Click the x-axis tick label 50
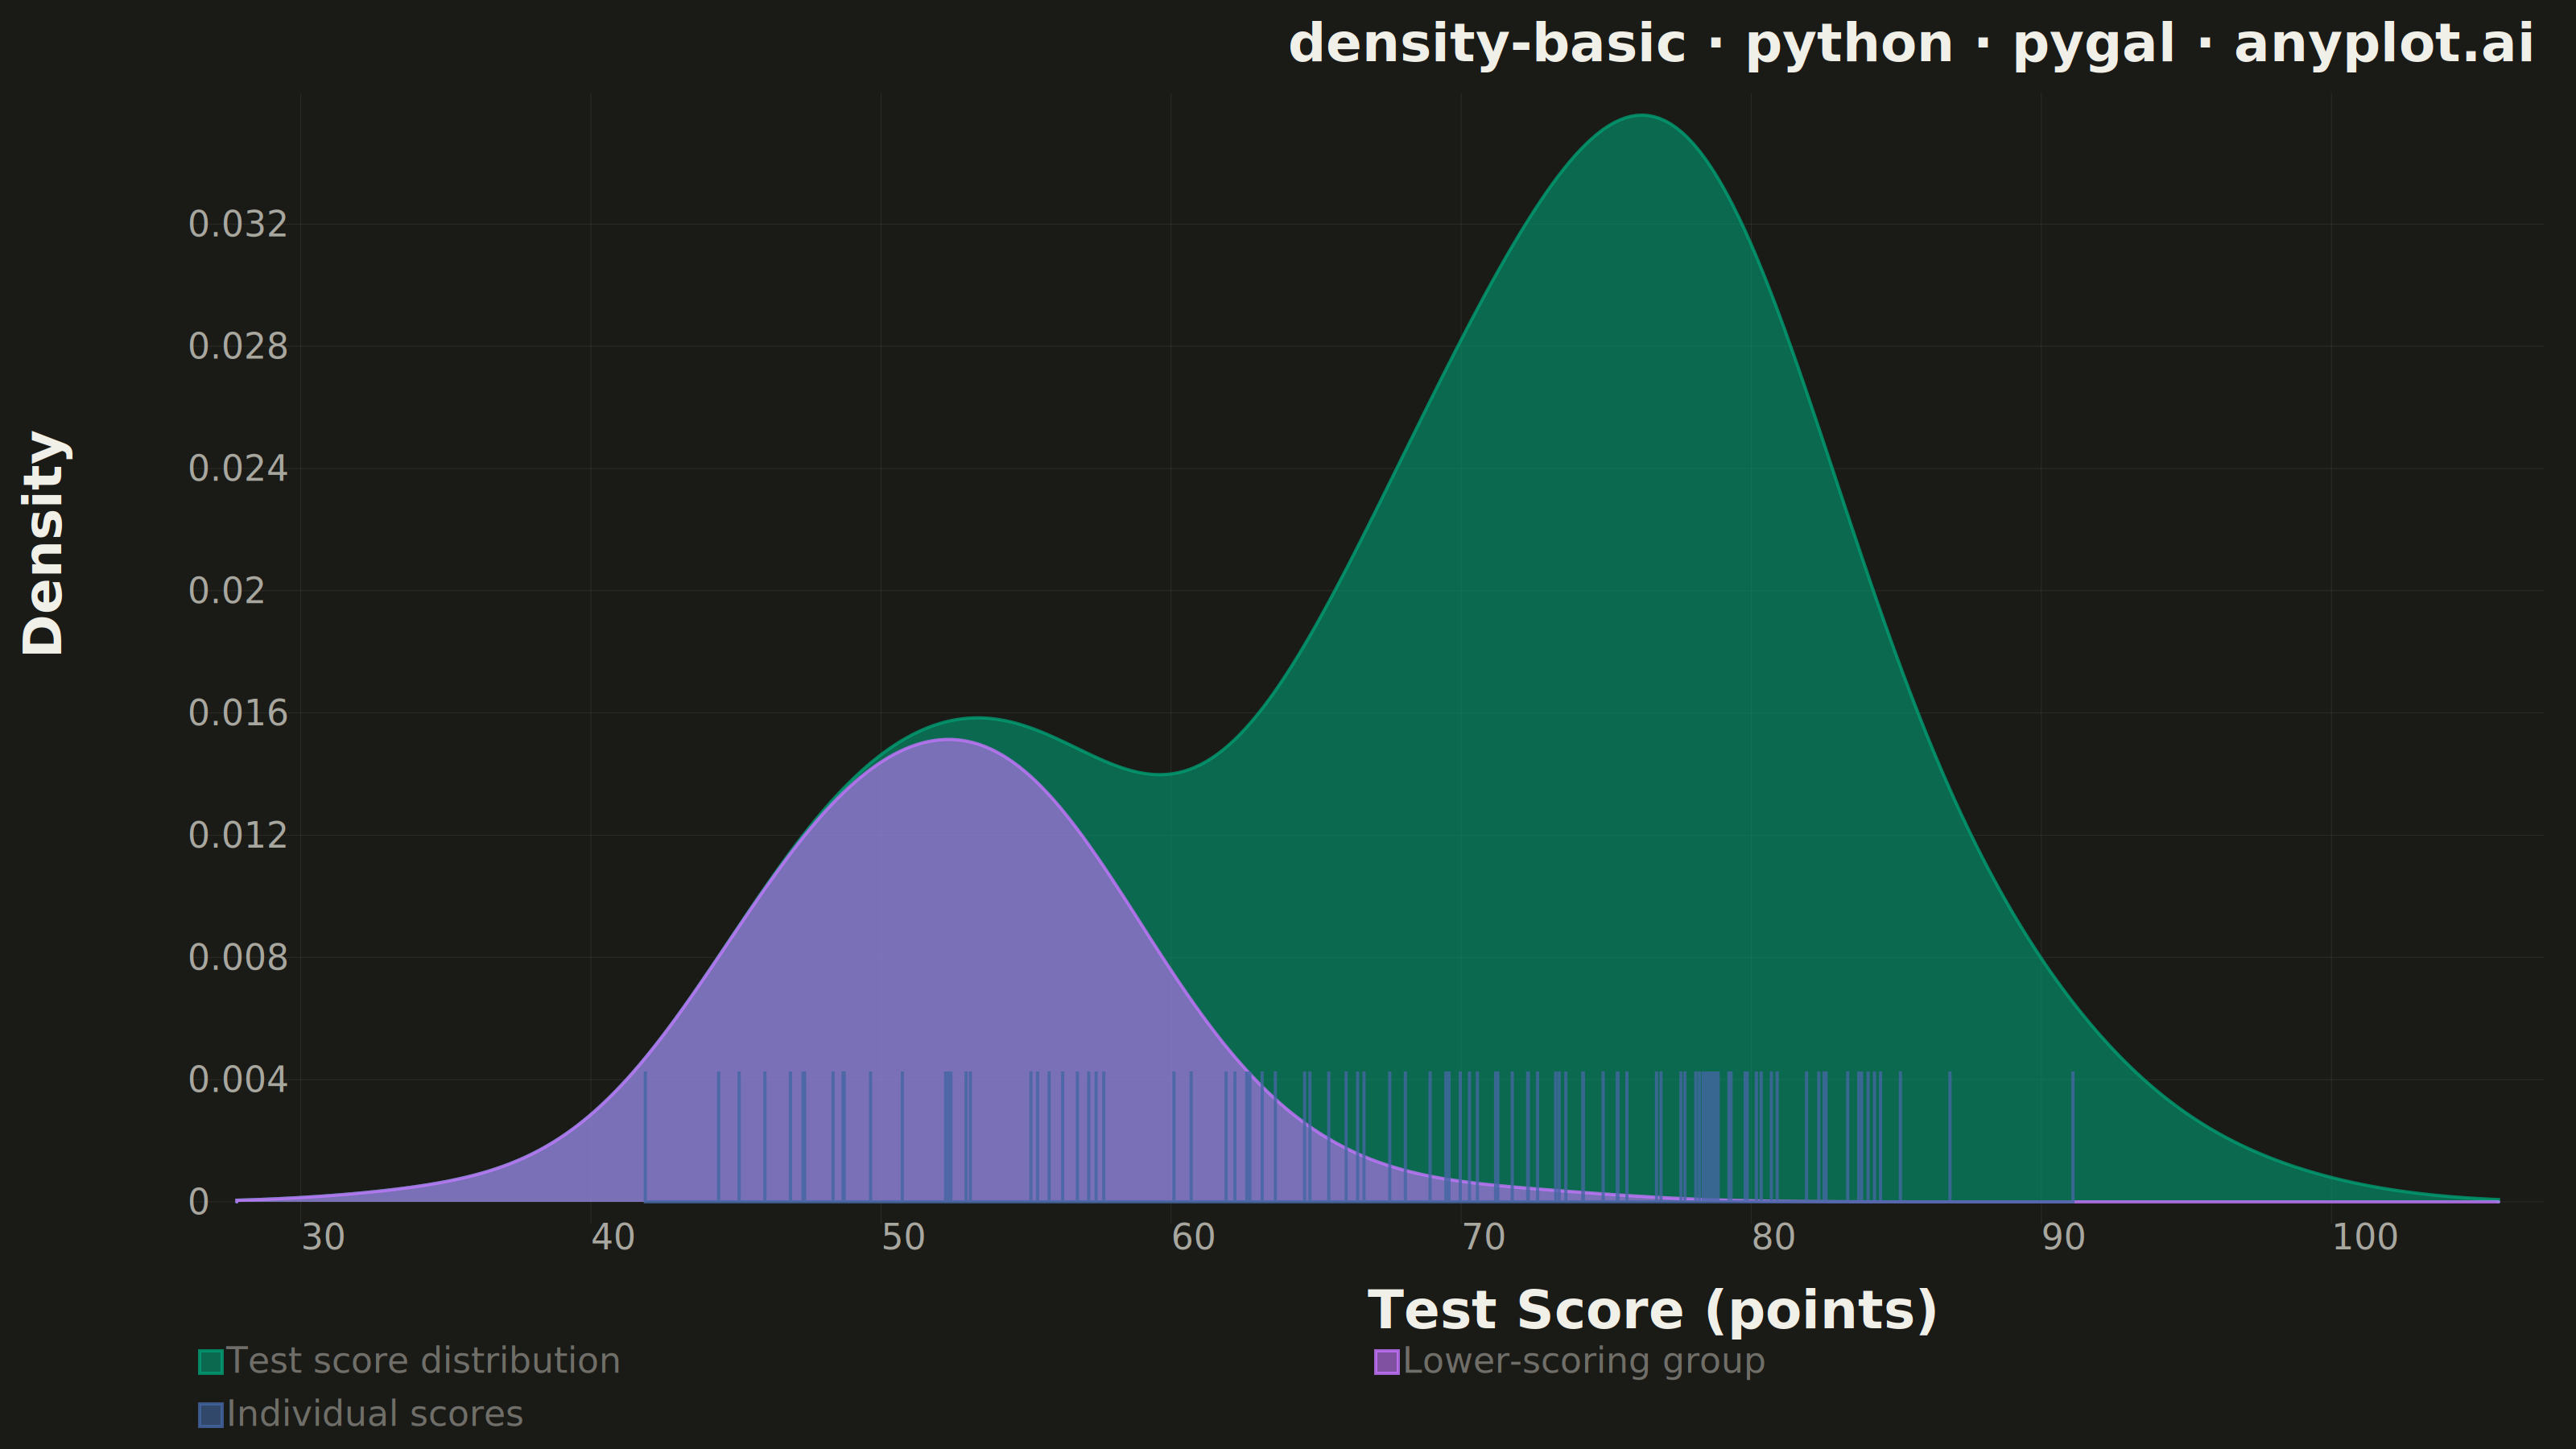Viewport: 2576px width, 1449px height. pyautogui.click(x=903, y=1238)
